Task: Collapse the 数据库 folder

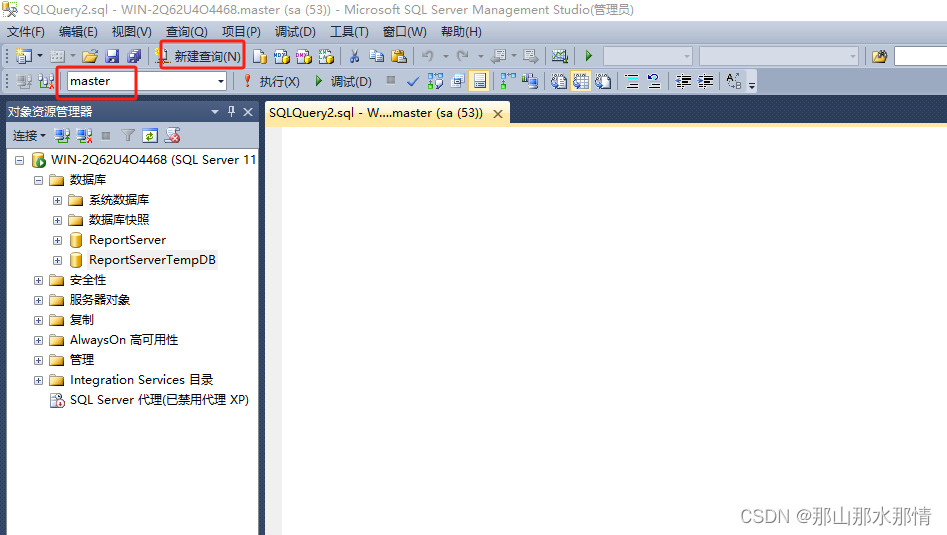Action: [38, 180]
